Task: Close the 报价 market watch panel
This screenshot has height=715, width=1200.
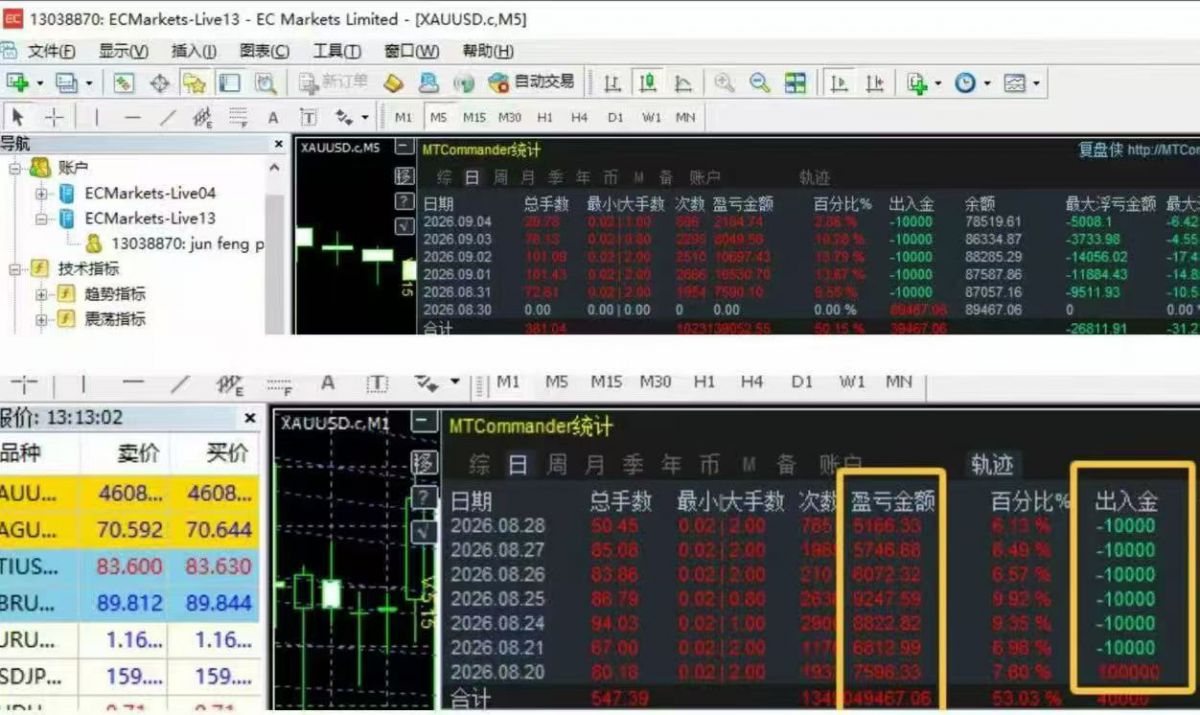Action: coord(250,418)
